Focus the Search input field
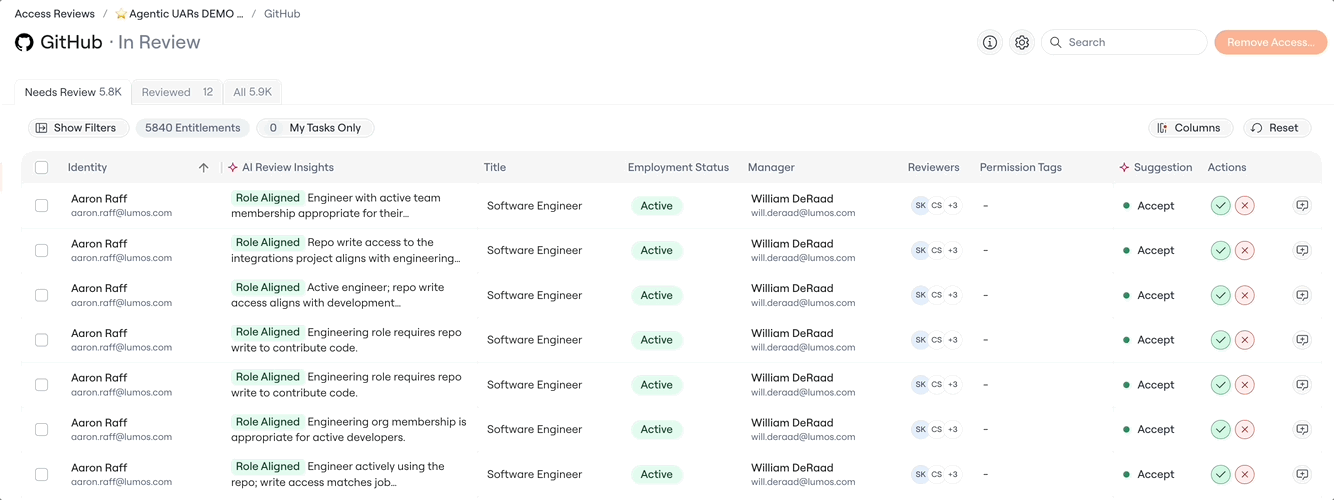The width and height of the screenshot is (1334, 500). click(x=1124, y=42)
